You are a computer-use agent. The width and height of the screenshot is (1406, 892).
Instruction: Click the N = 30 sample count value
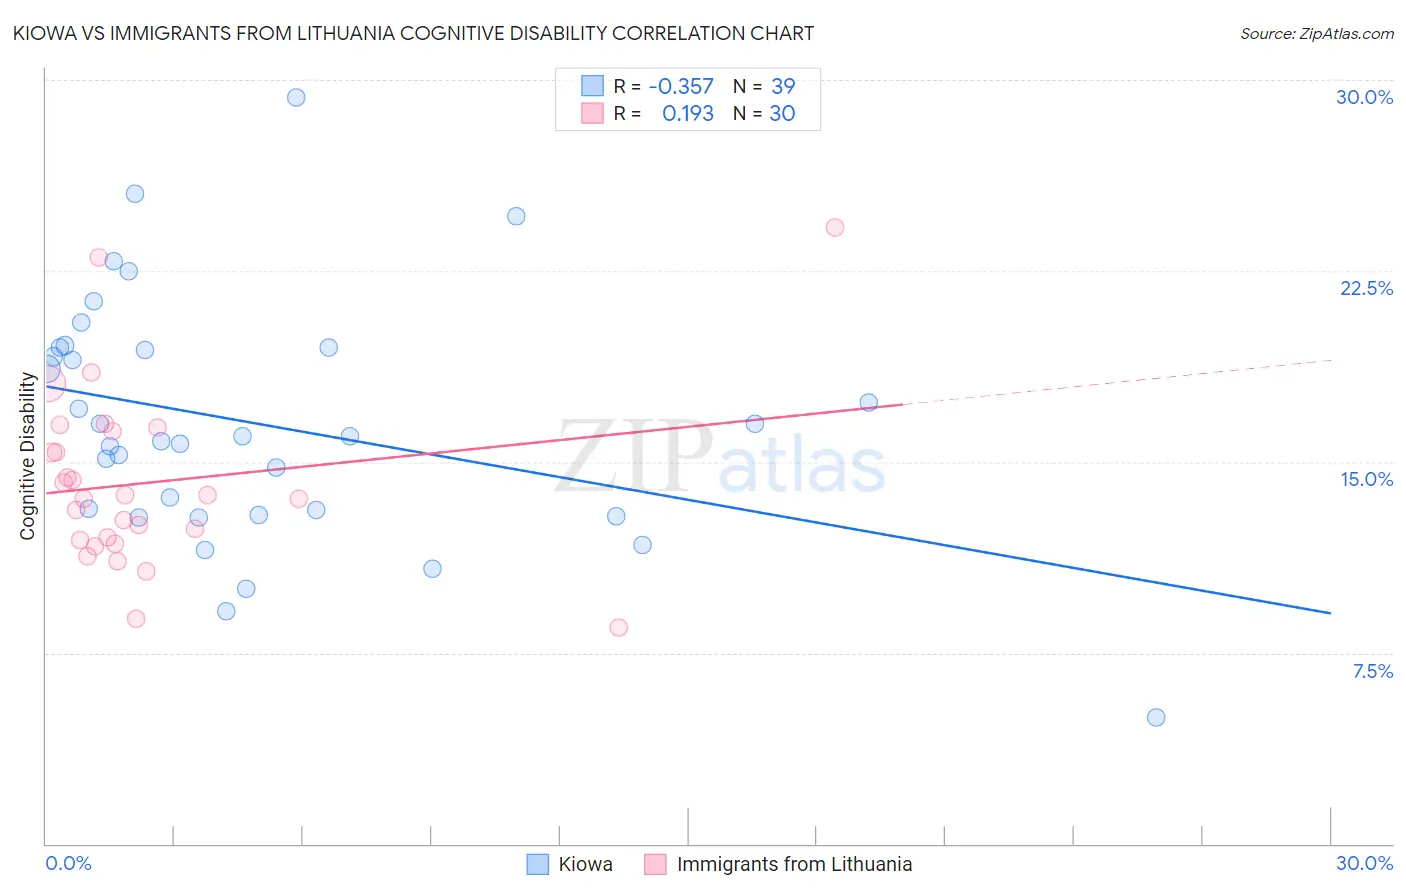pyautogui.click(x=764, y=113)
